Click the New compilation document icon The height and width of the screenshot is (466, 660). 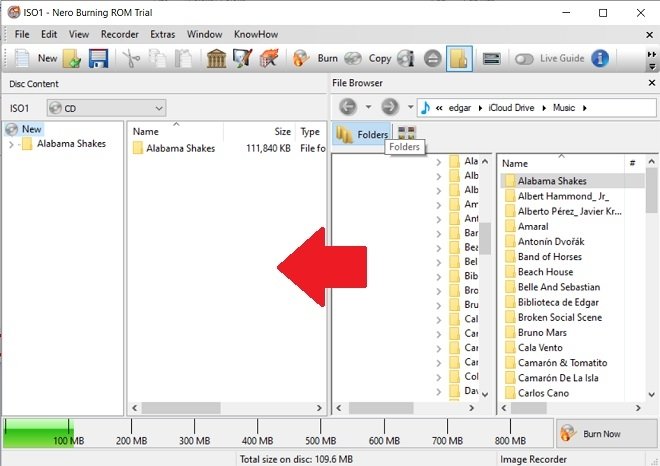(22, 58)
